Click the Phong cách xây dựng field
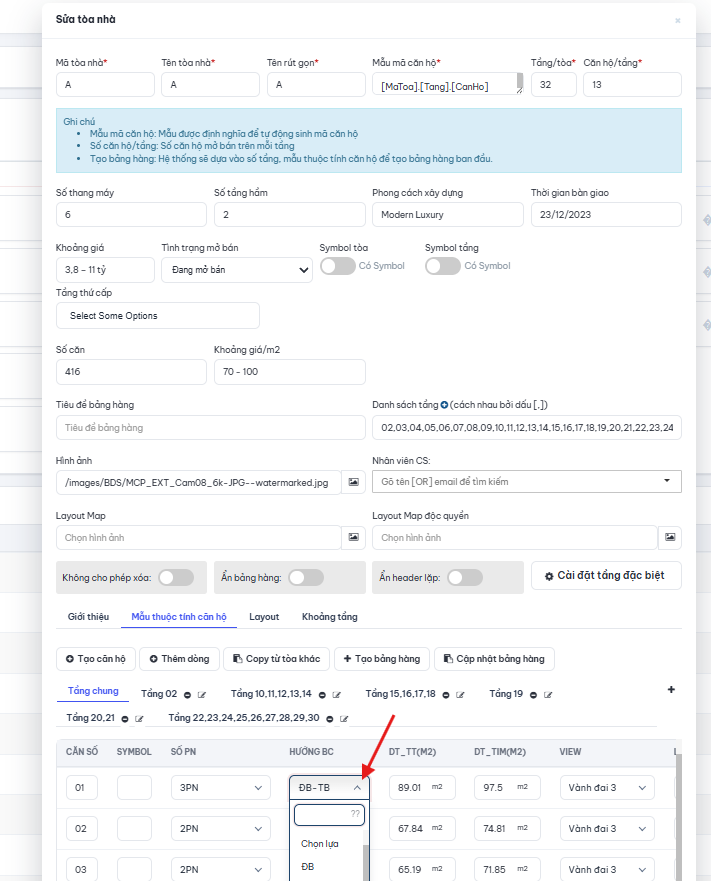 coord(448,215)
